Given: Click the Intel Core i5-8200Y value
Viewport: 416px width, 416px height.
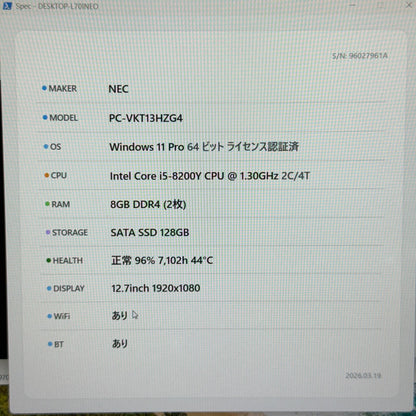Looking at the screenshot, I should [x=210, y=176].
